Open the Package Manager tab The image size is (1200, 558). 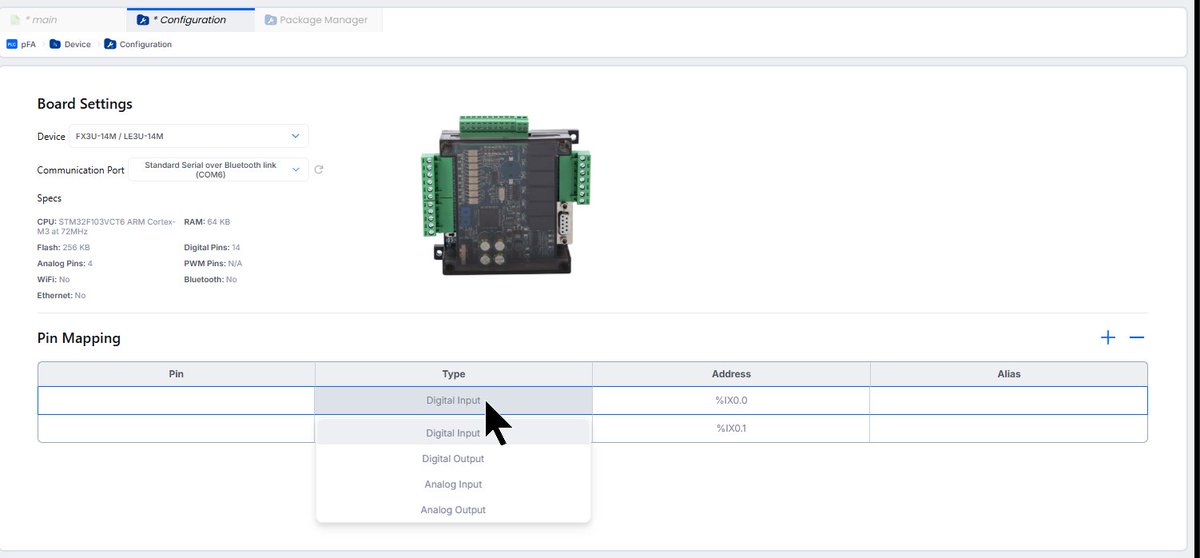click(318, 19)
